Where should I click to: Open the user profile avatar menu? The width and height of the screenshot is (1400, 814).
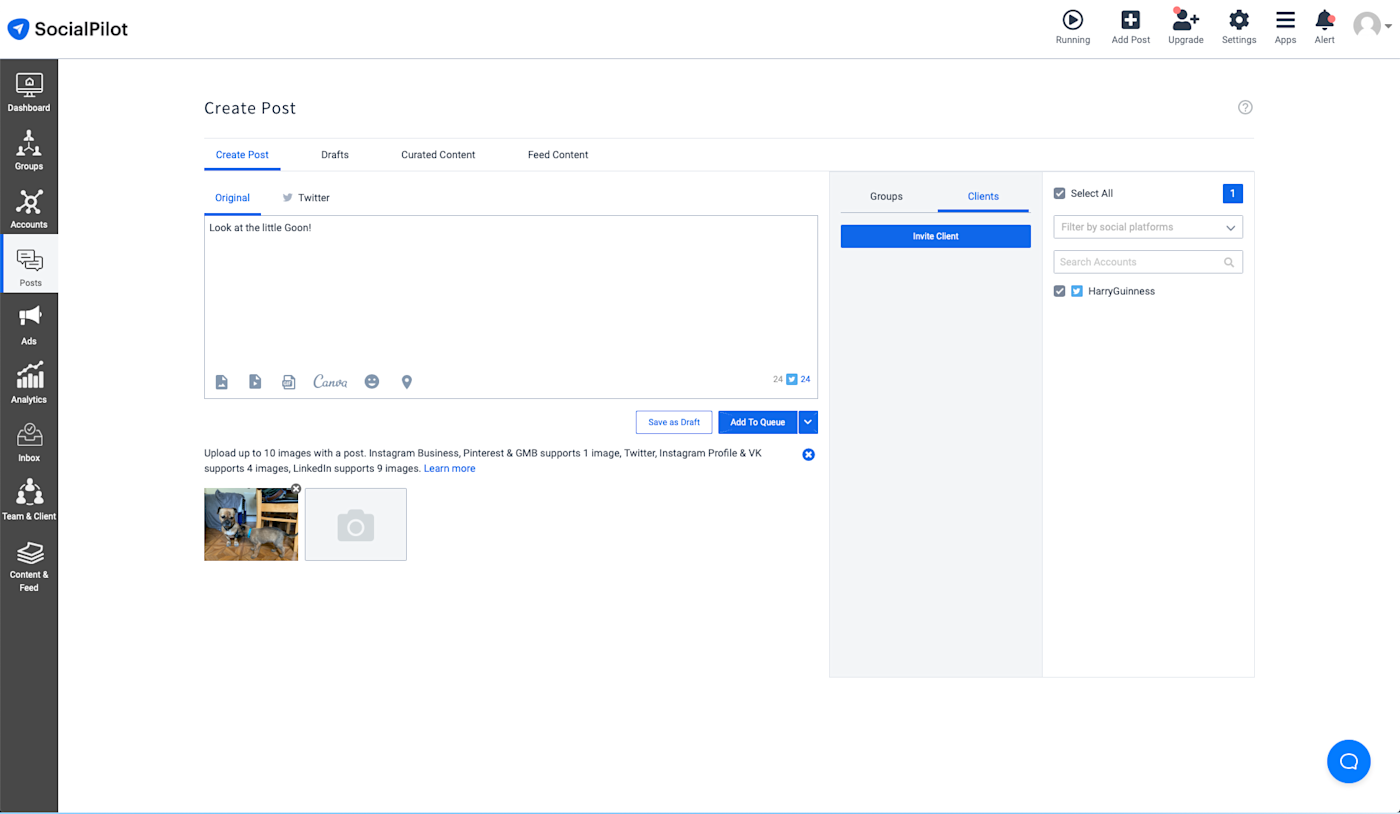click(1372, 25)
